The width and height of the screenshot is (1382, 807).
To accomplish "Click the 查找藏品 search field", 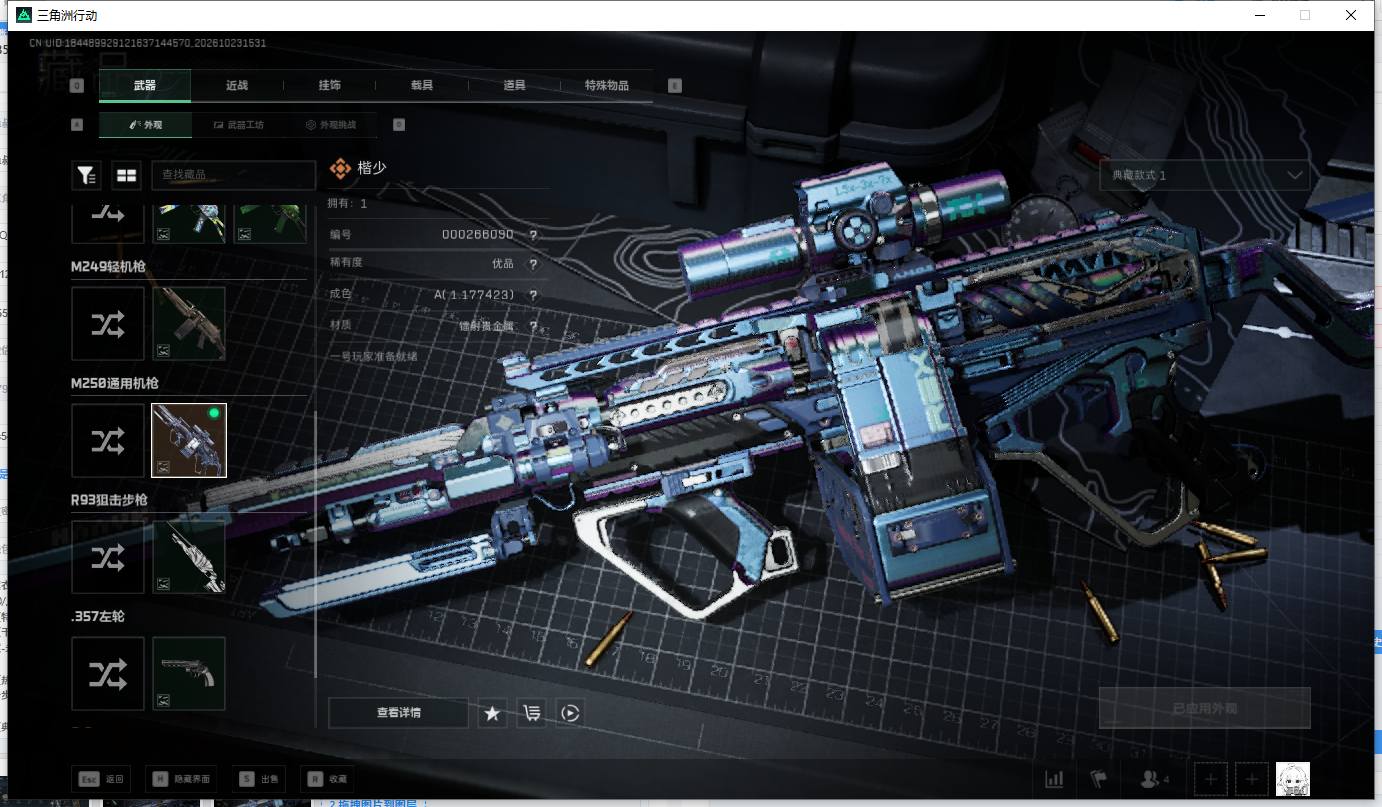I will [233, 175].
